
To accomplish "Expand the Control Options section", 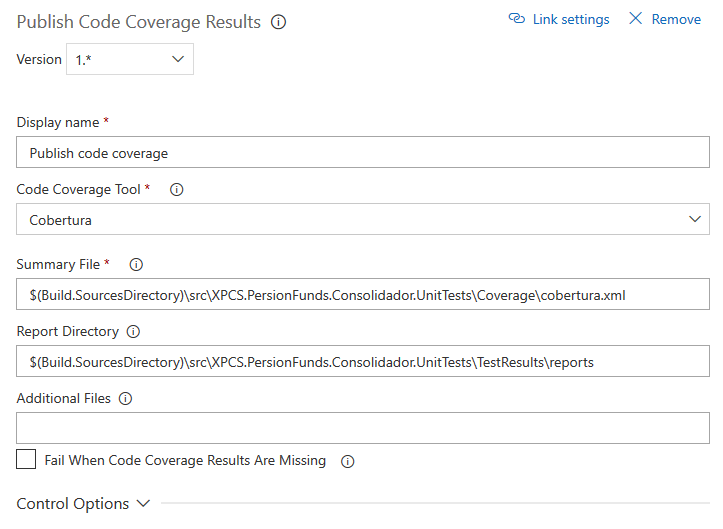I will [83, 504].
